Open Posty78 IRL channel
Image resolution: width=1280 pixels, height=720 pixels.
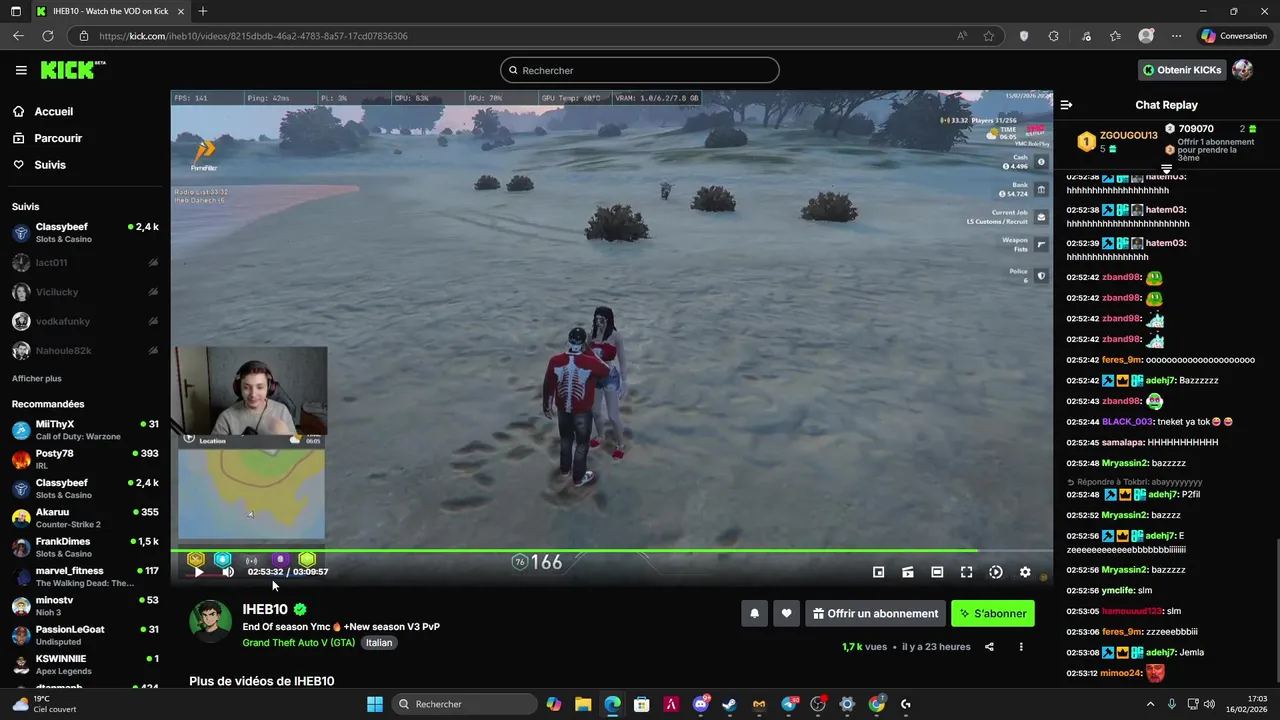pos(85,459)
